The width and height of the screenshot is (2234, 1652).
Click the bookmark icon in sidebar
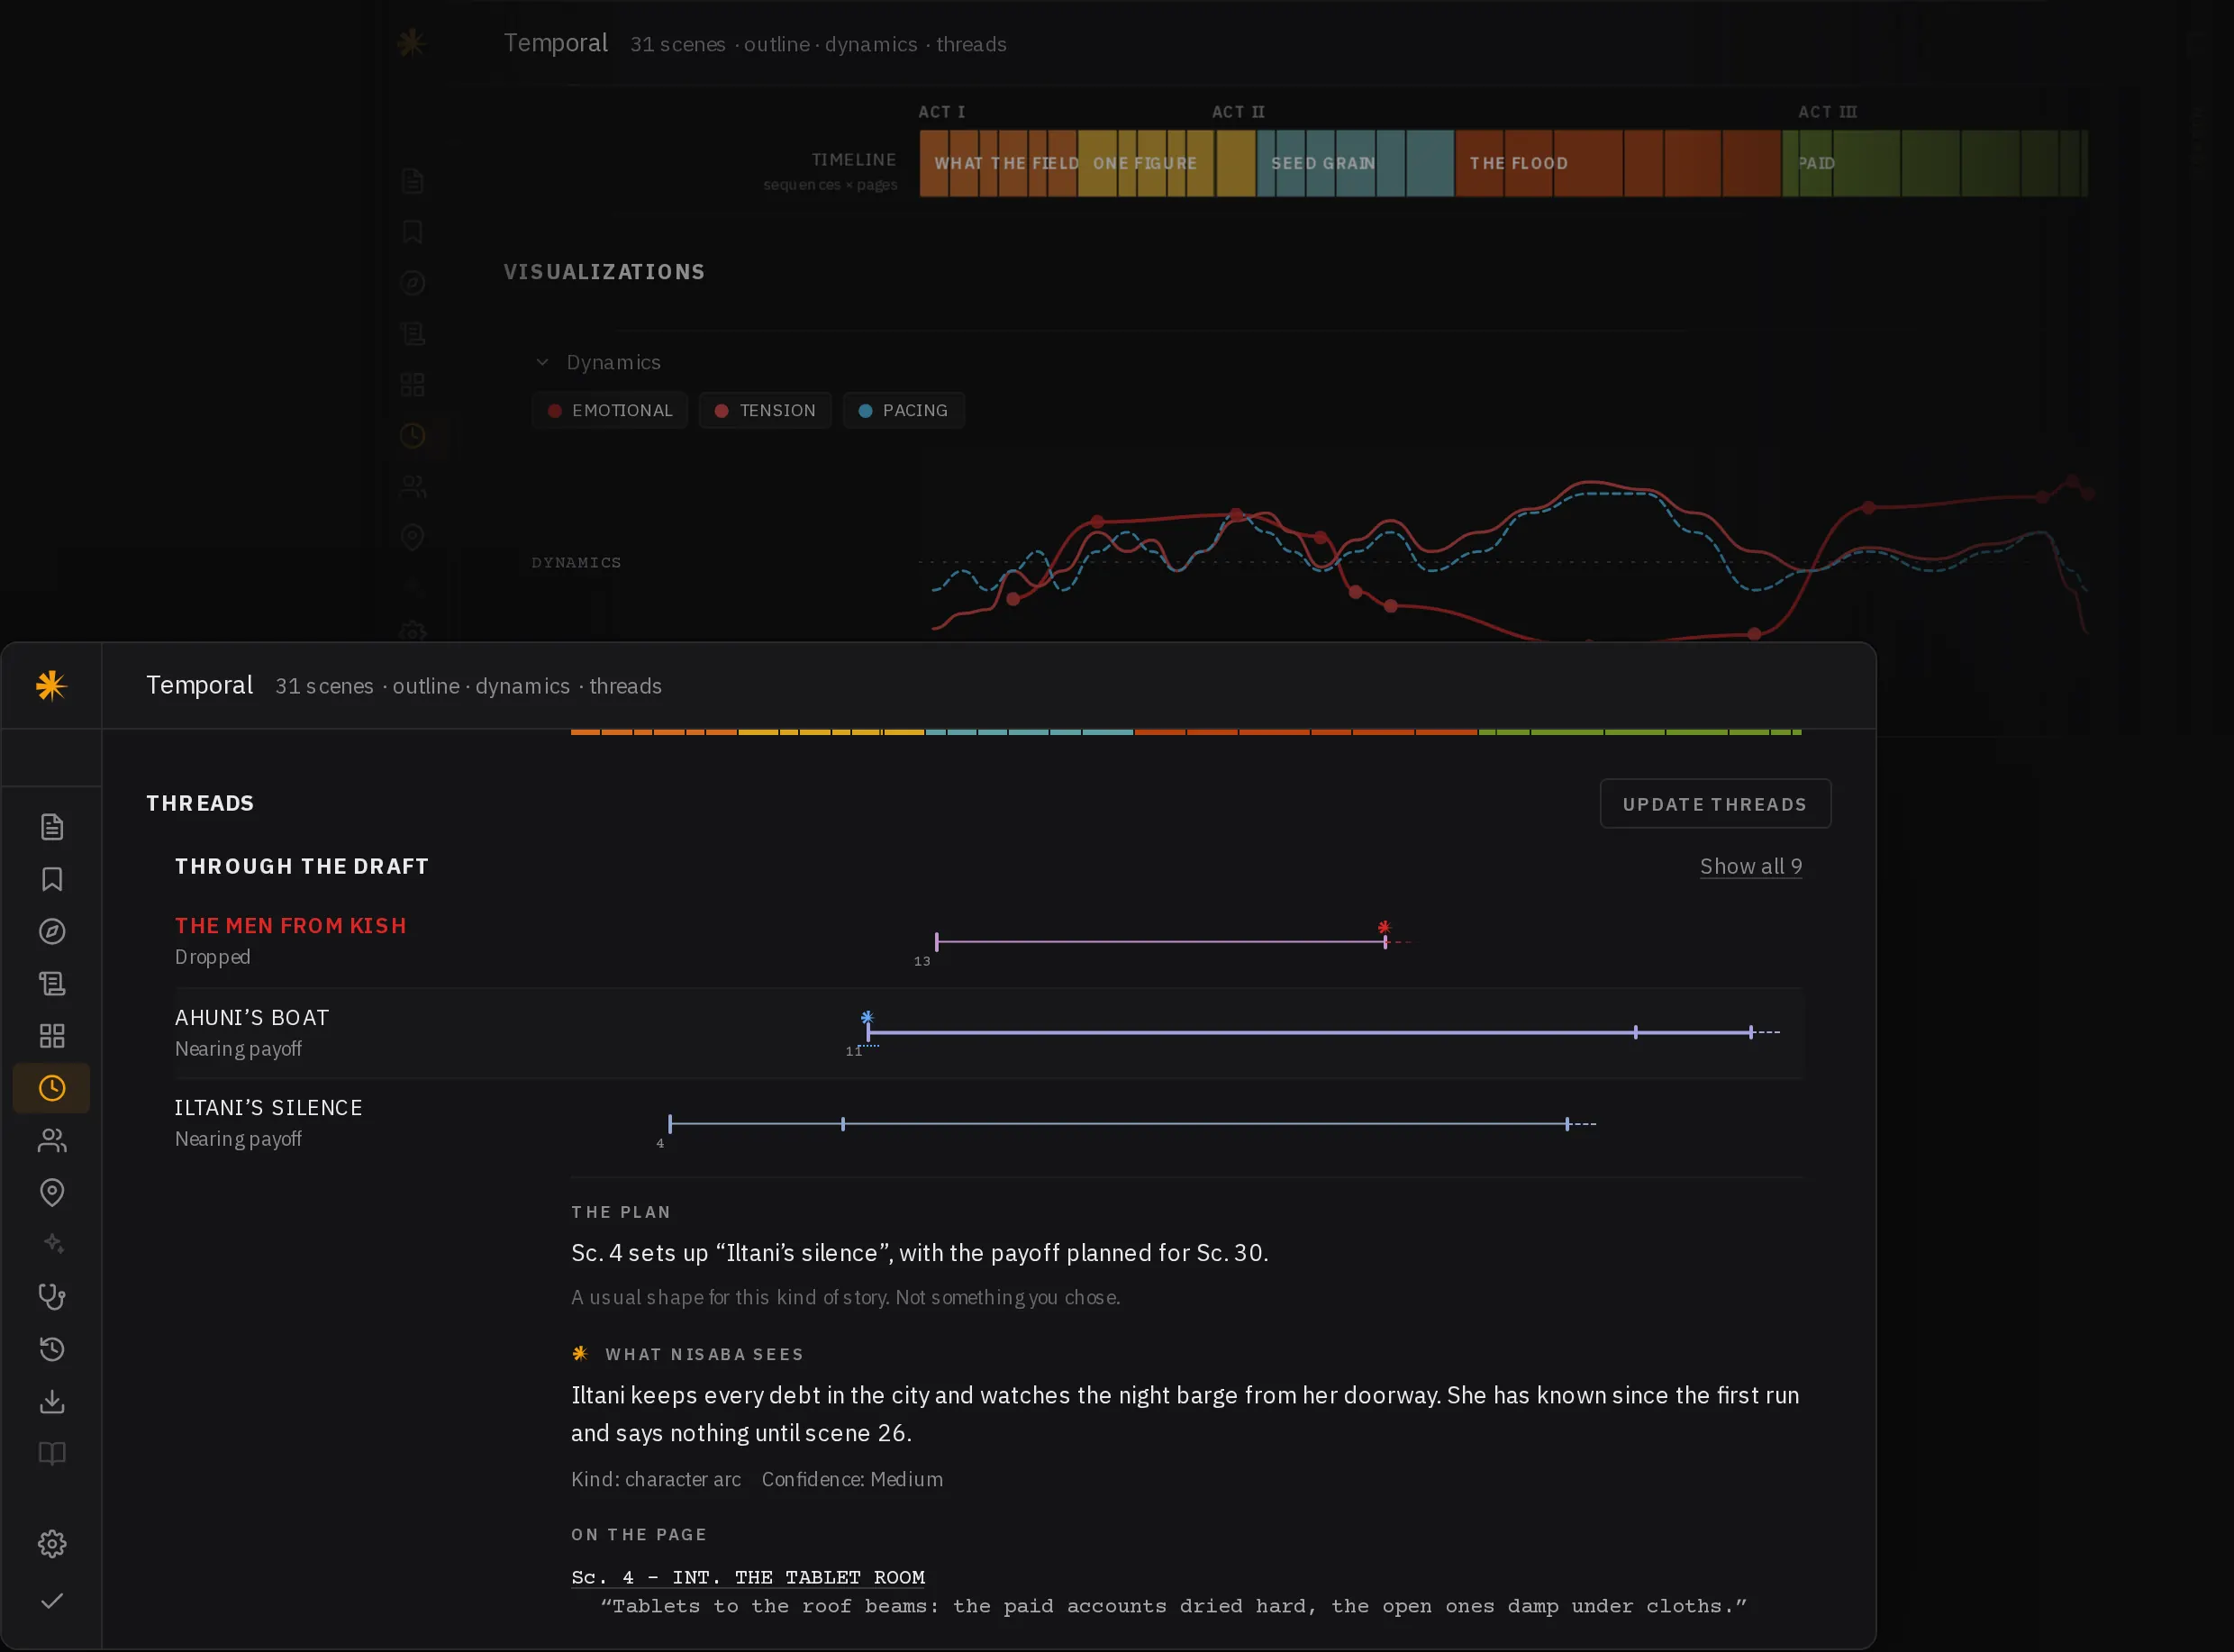click(x=52, y=879)
